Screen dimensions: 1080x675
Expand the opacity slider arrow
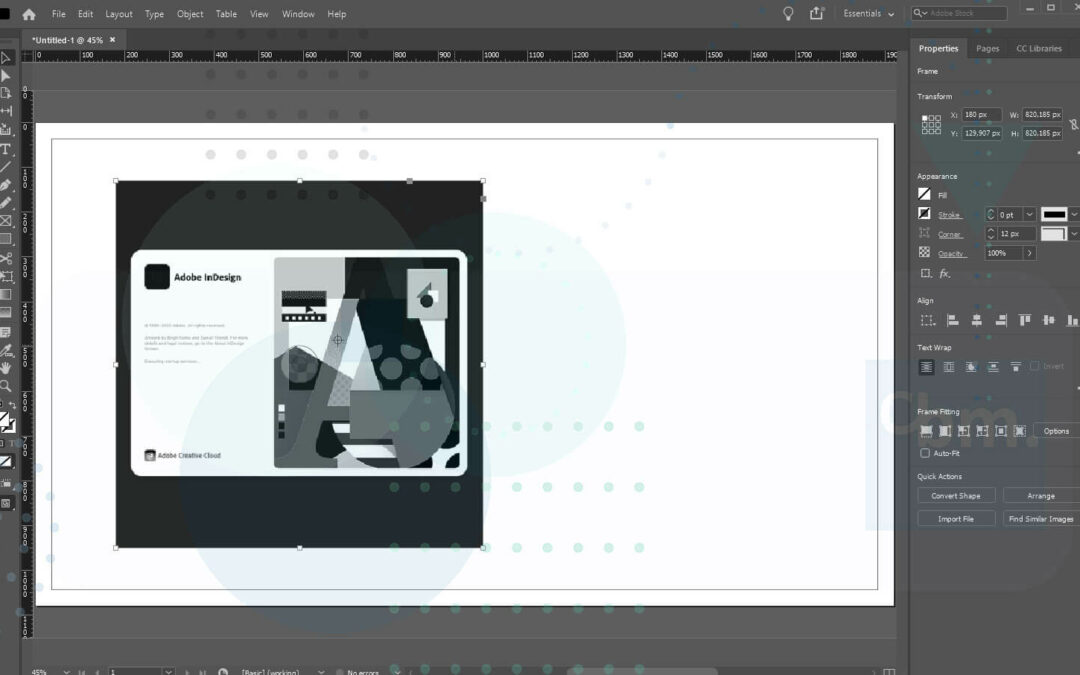[x=1030, y=253]
